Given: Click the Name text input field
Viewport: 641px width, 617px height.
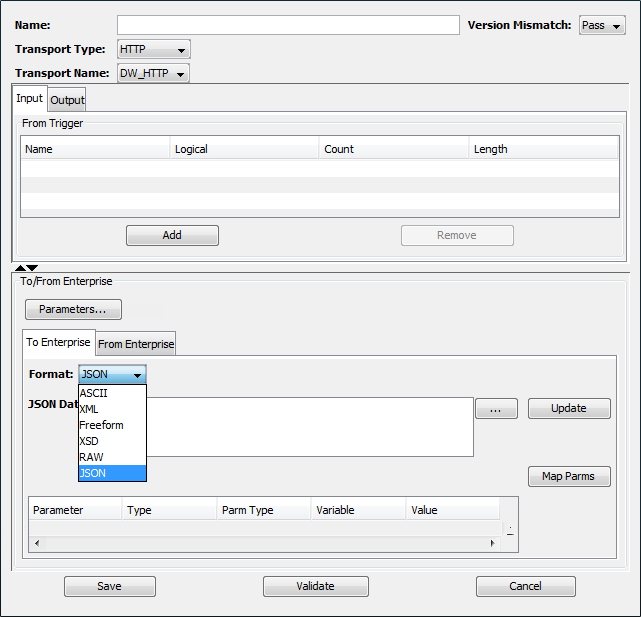Looking at the screenshot, I should (288, 25).
